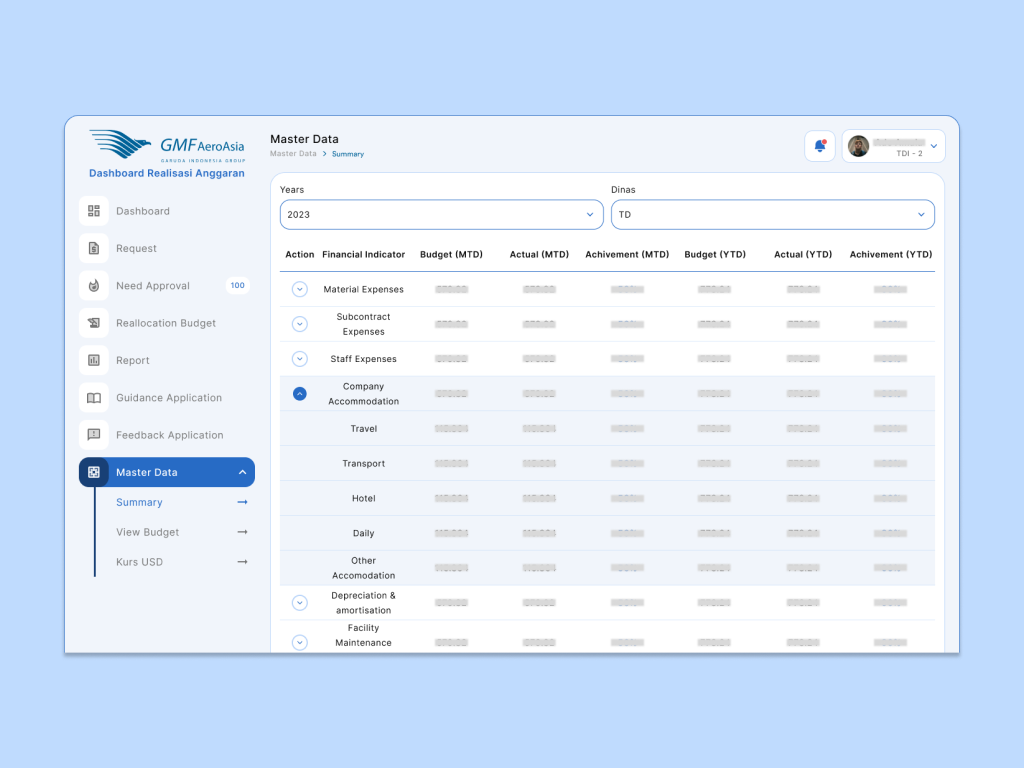Open the Kurs USD submenu item

(x=140, y=562)
